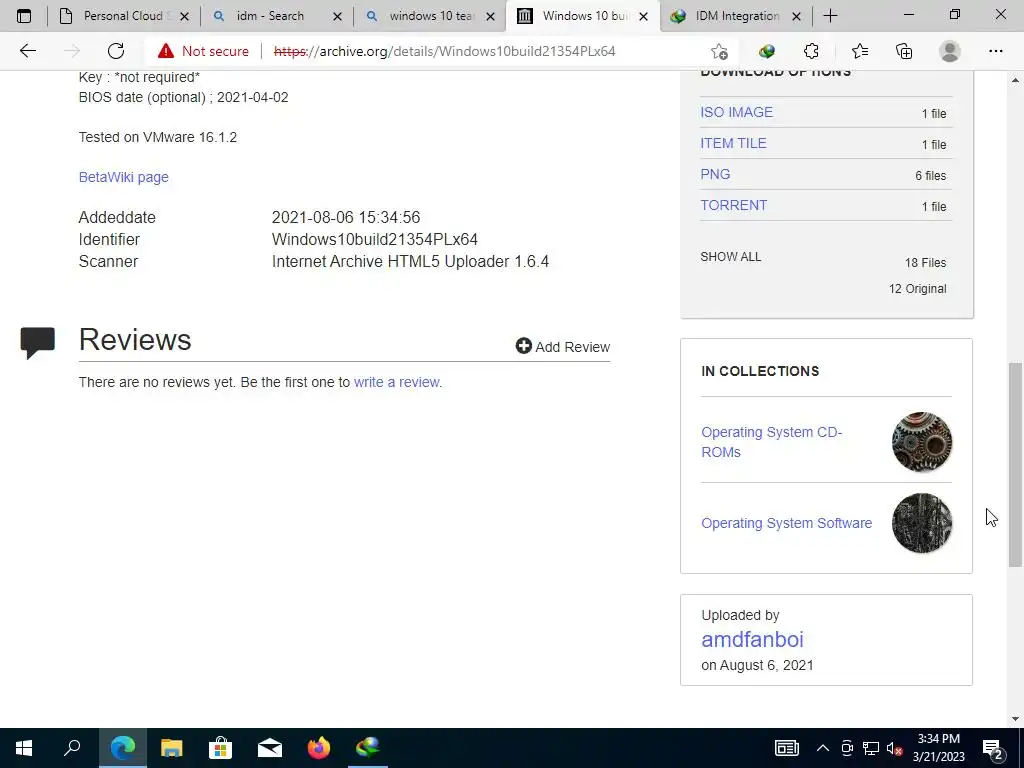
Task: Open the Windows Start menu
Action: tap(24, 748)
